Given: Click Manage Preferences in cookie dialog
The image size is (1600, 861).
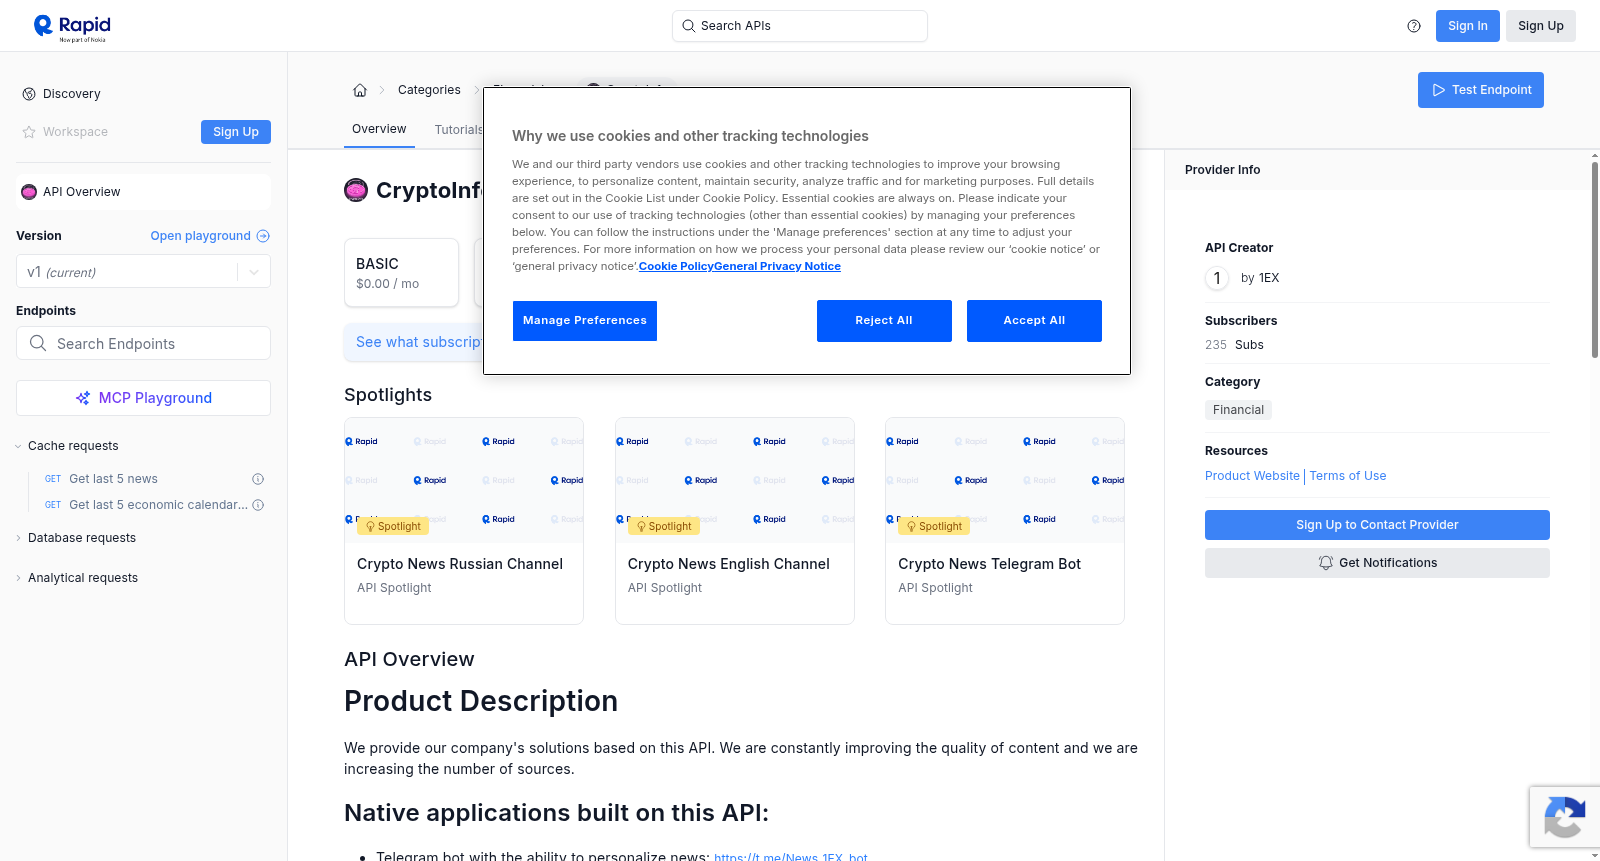Looking at the screenshot, I should coord(585,321).
